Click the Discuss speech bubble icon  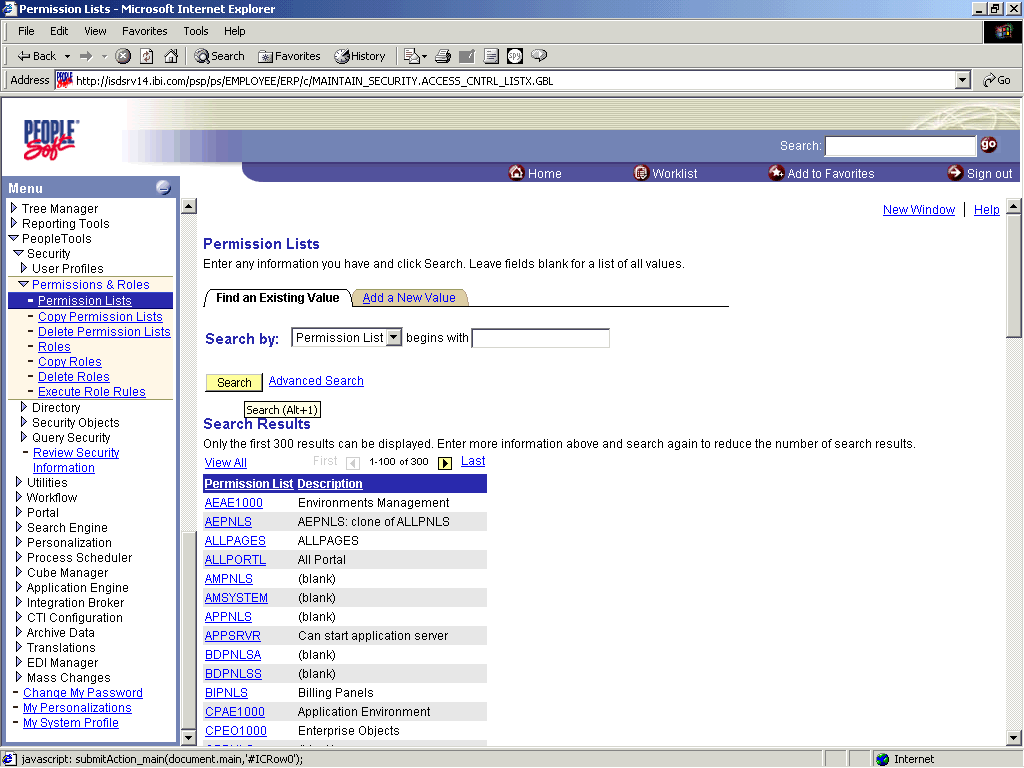(539, 56)
